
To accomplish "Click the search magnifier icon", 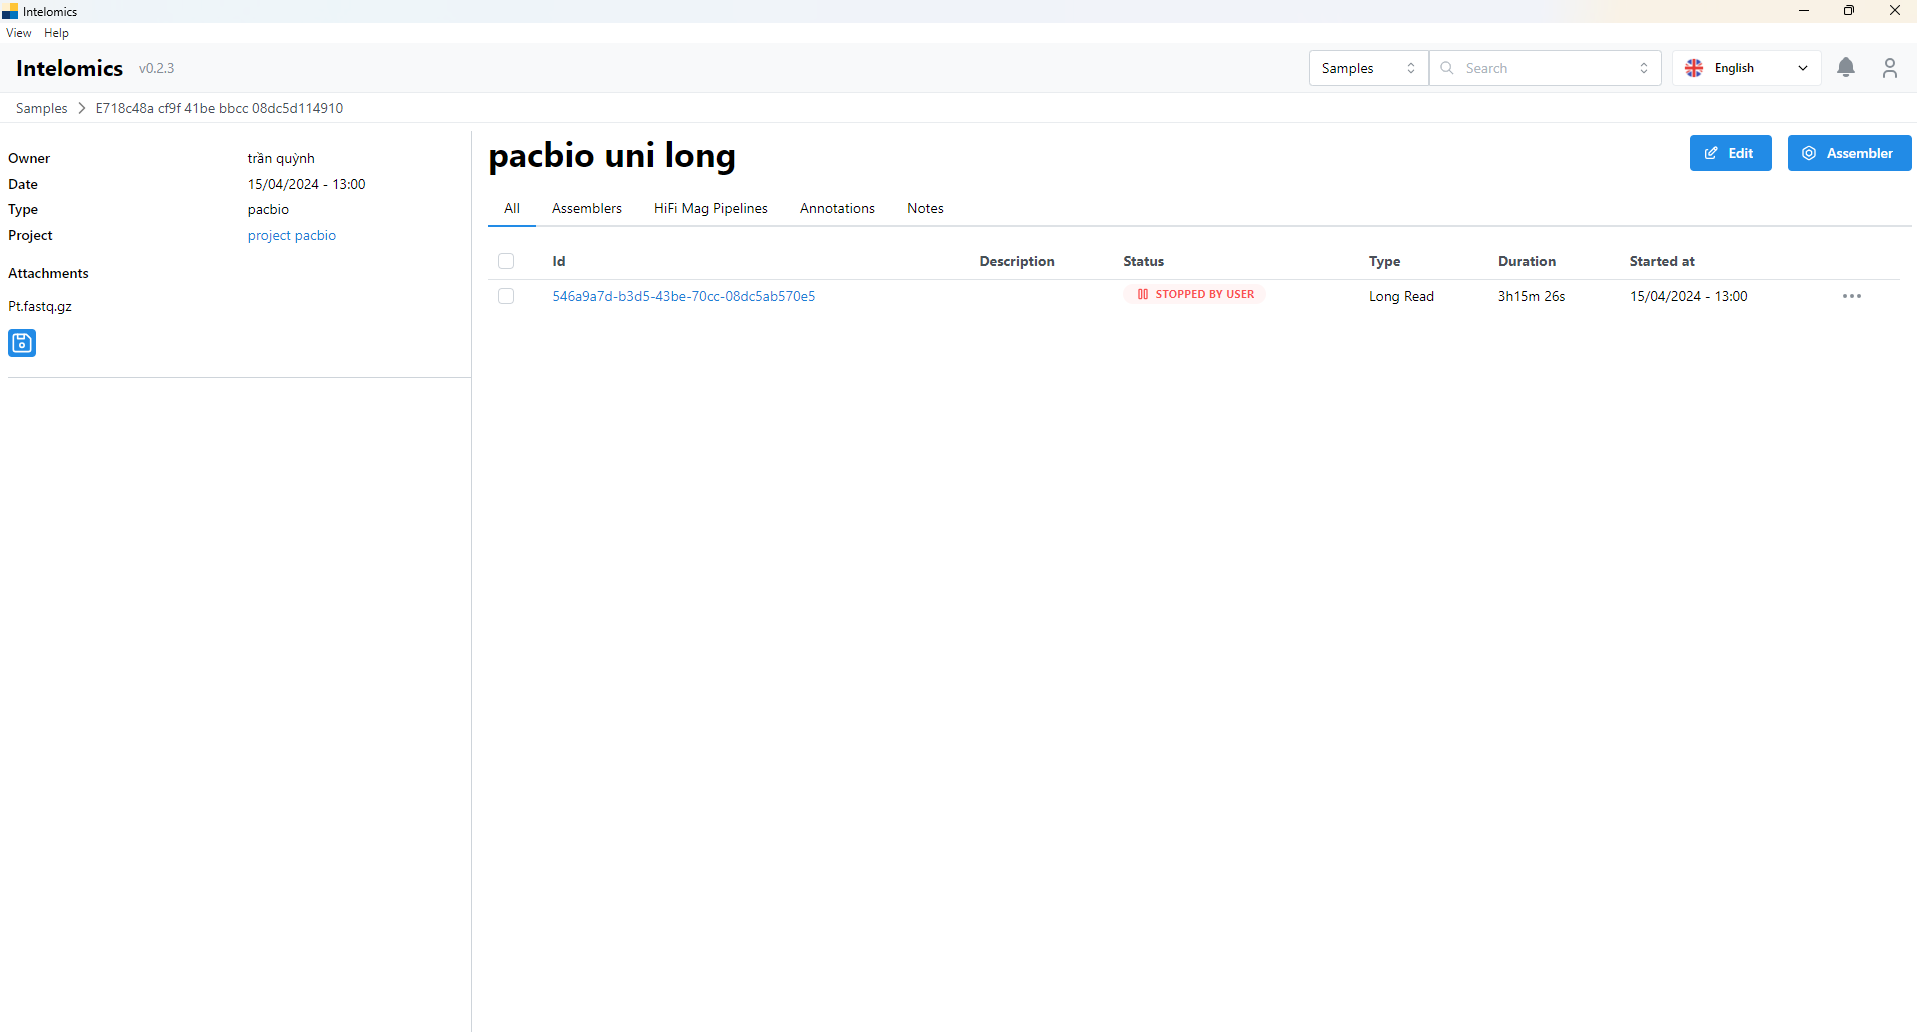I will click(x=1447, y=68).
